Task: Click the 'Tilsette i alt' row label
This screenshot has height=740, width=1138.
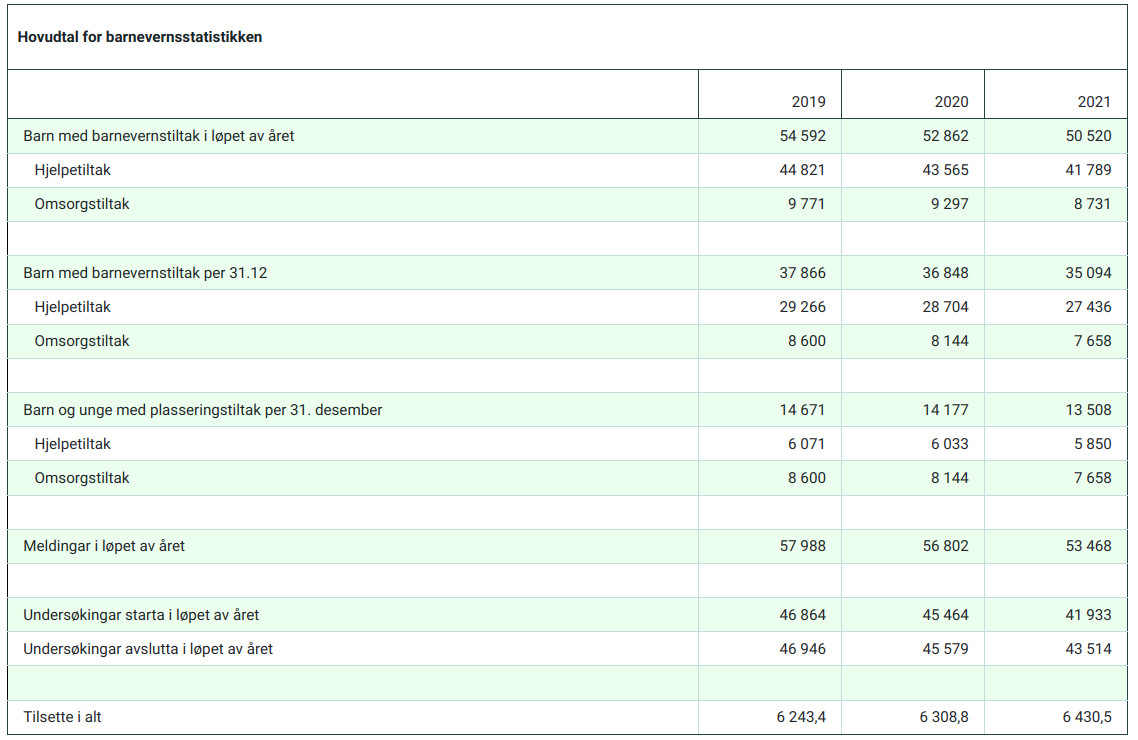Action: (63, 718)
